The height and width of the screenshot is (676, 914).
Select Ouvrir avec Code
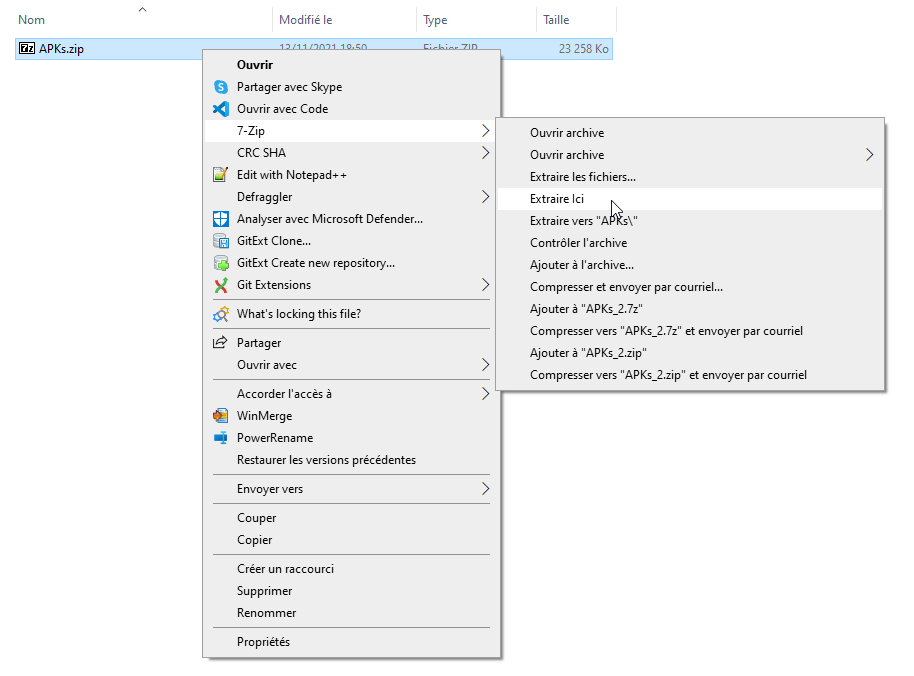pos(351,109)
